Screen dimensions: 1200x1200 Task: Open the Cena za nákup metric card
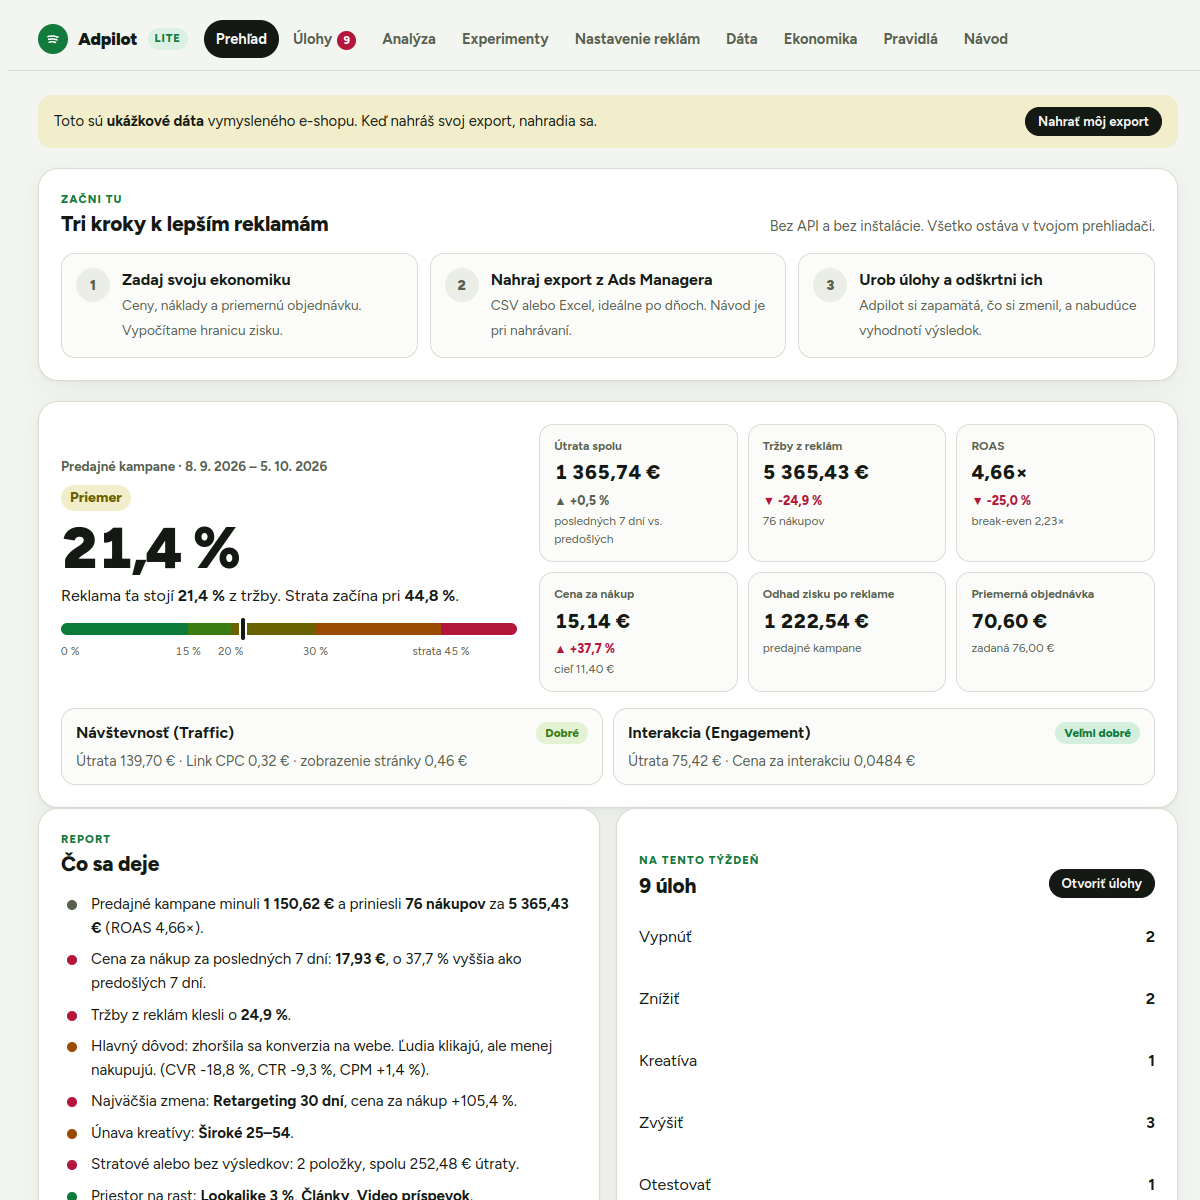click(x=639, y=632)
